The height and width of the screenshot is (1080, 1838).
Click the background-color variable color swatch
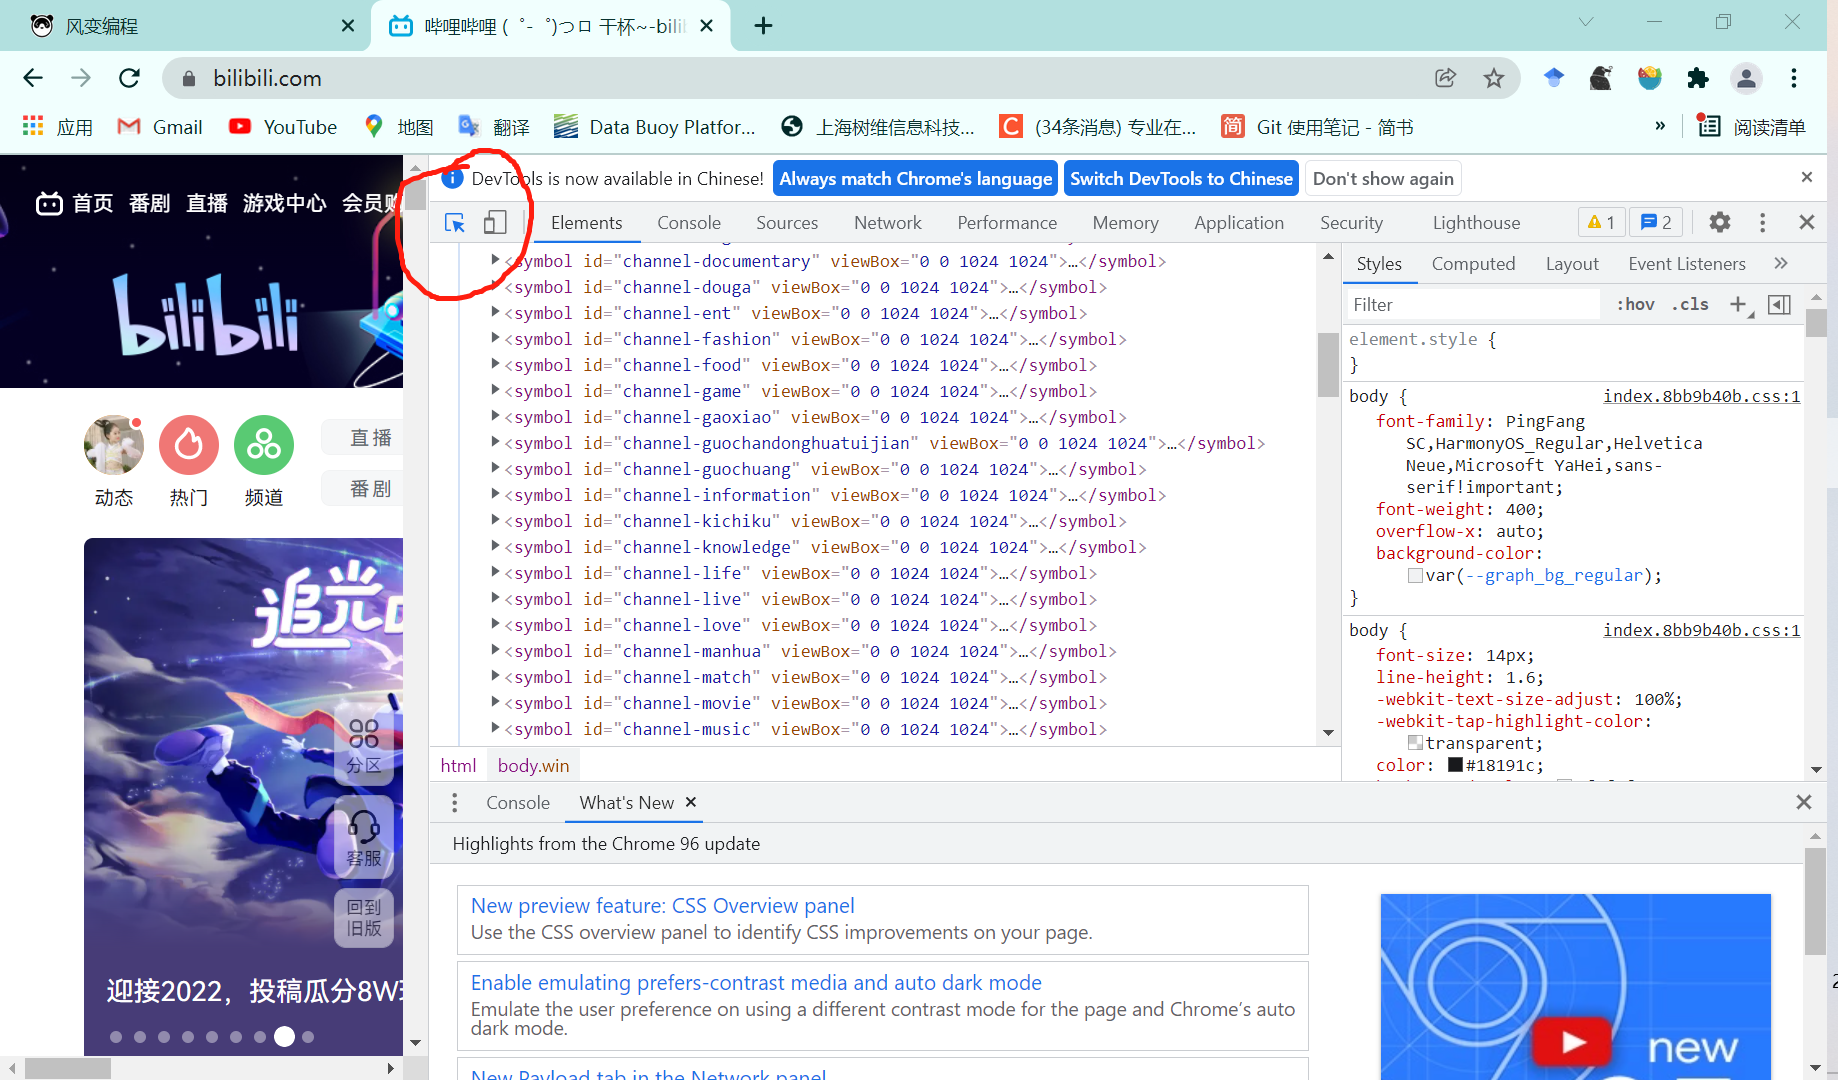tap(1415, 575)
